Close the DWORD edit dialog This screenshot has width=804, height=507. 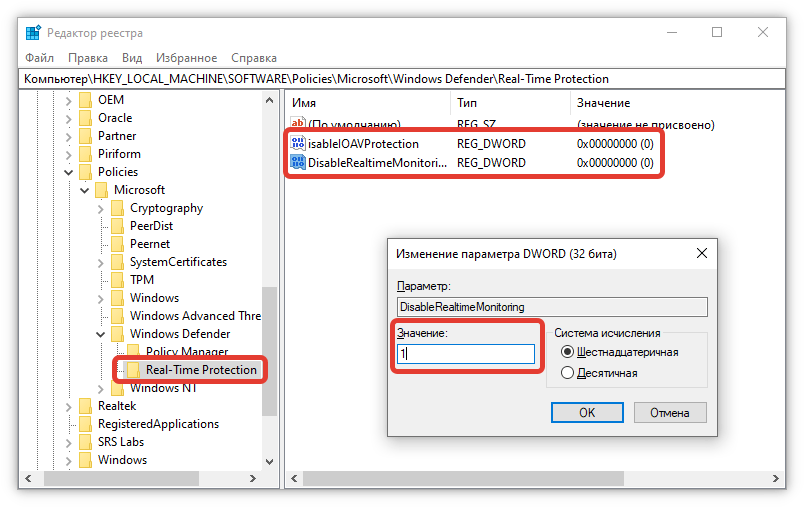(703, 255)
